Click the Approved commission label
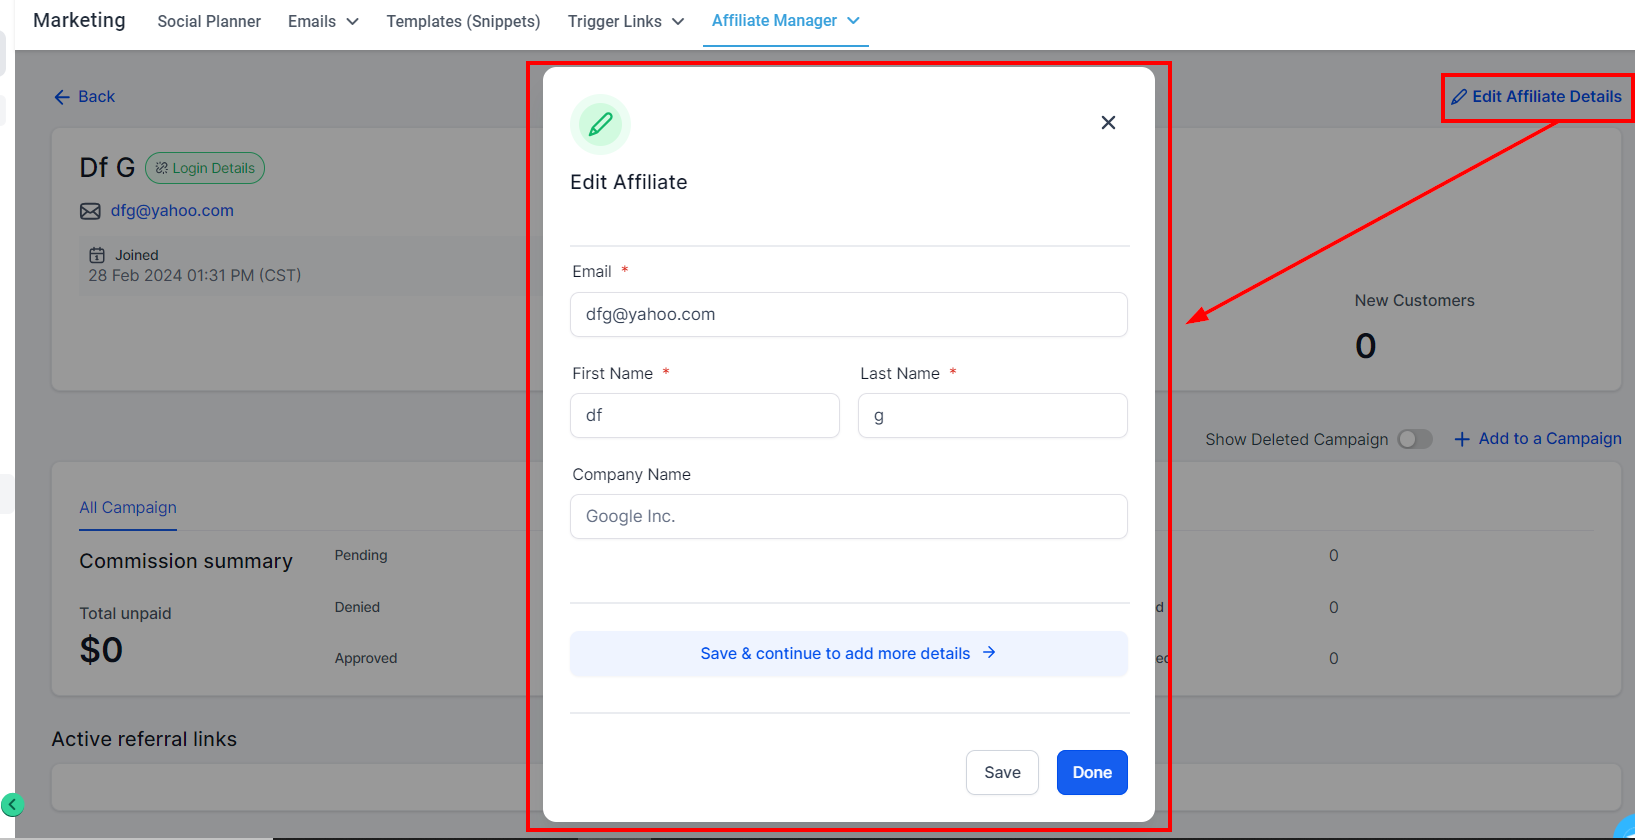The width and height of the screenshot is (1635, 840). click(366, 658)
